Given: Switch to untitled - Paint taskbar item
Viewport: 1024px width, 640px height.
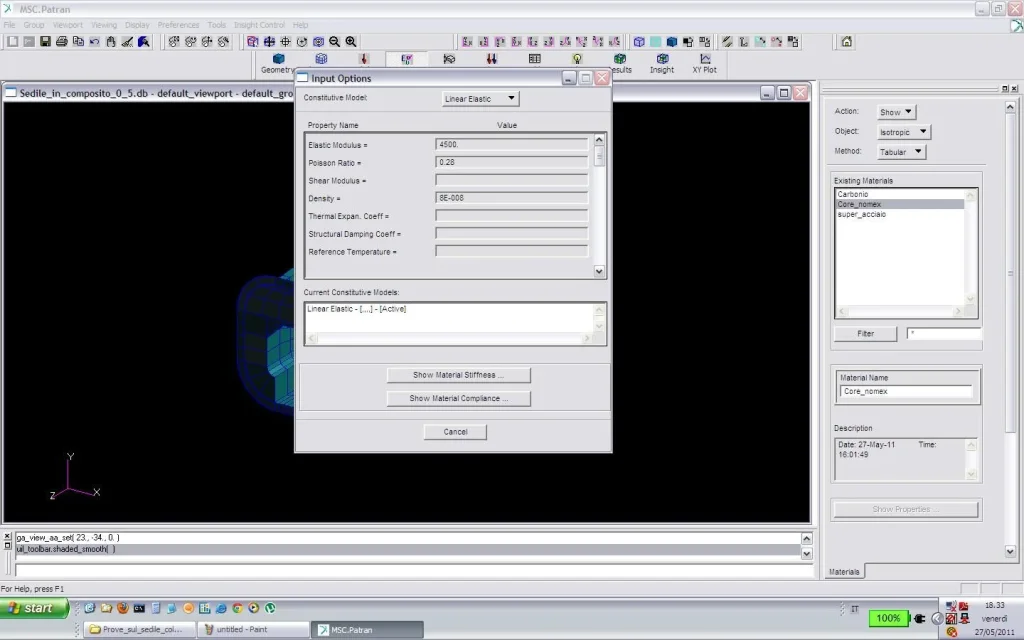Looking at the screenshot, I should point(253,630).
